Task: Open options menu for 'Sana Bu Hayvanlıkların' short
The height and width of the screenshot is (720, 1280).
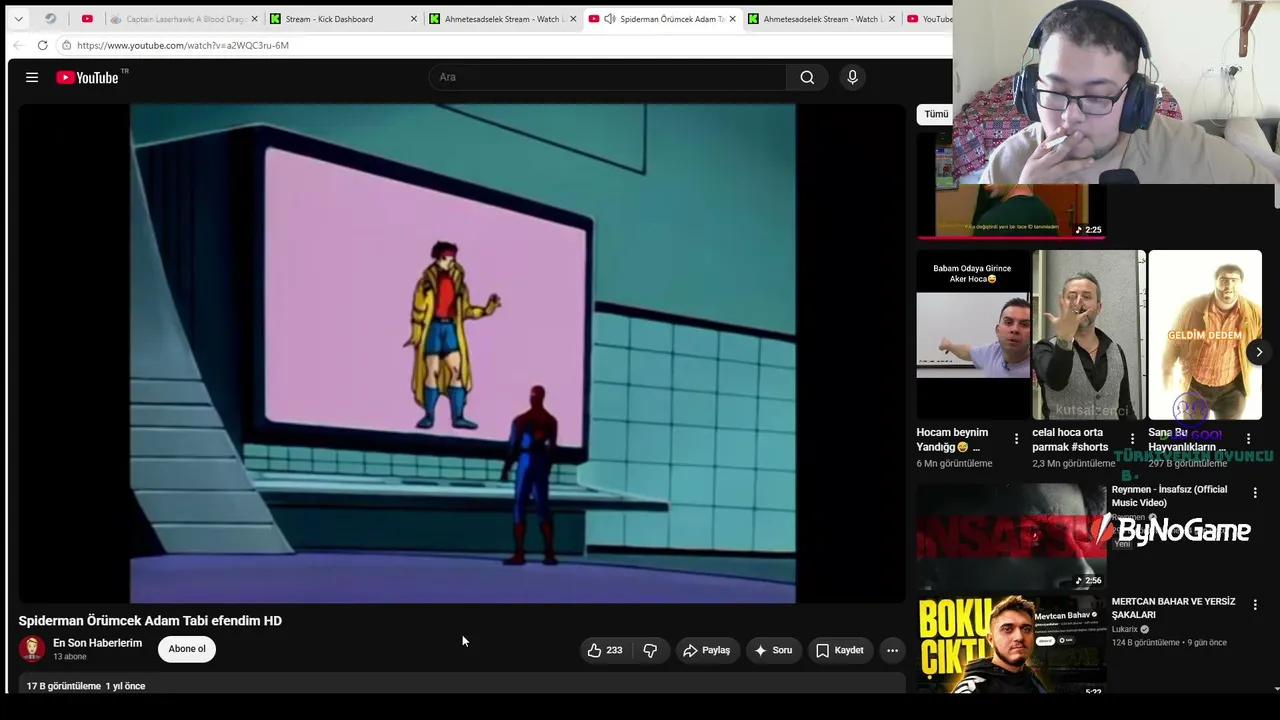Action: click(x=1248, y=439)
